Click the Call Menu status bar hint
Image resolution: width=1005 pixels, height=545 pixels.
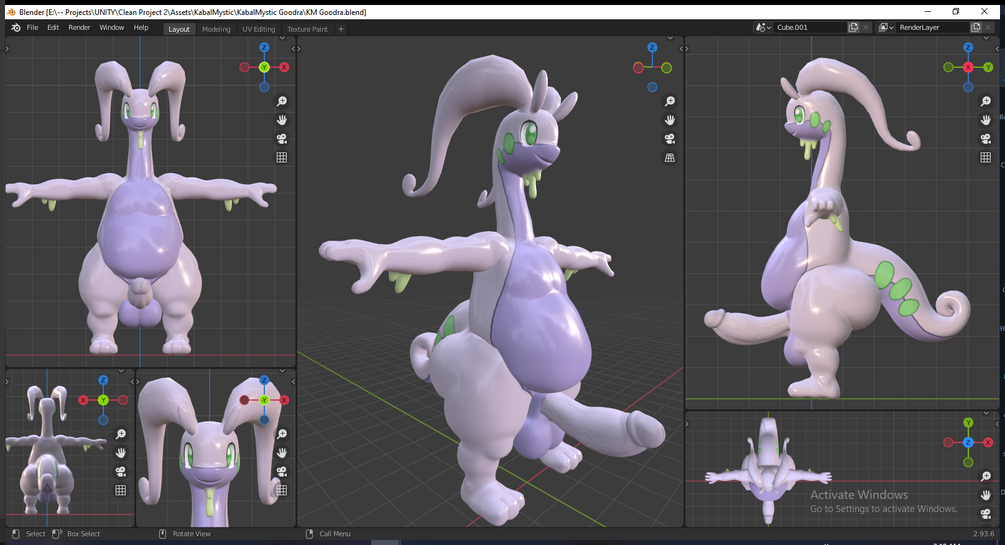[x=335, y=533]
